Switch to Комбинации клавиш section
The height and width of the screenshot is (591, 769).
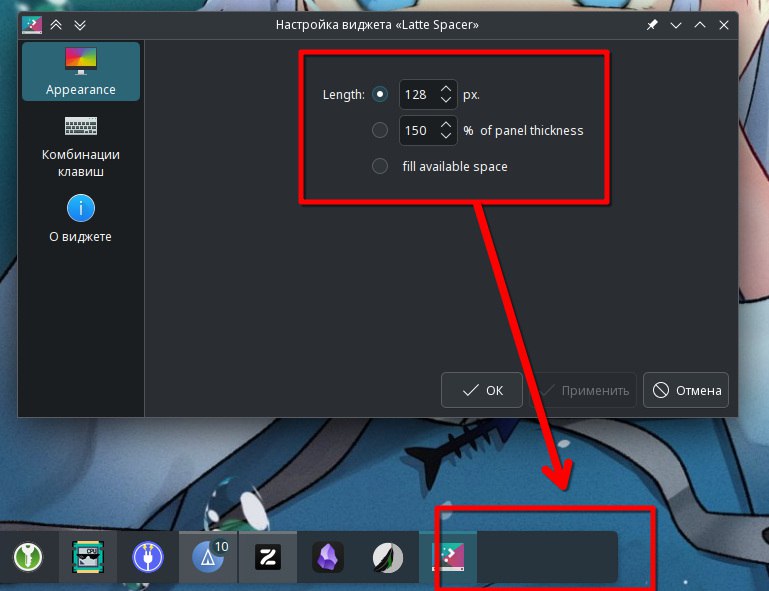pos(80,146)
